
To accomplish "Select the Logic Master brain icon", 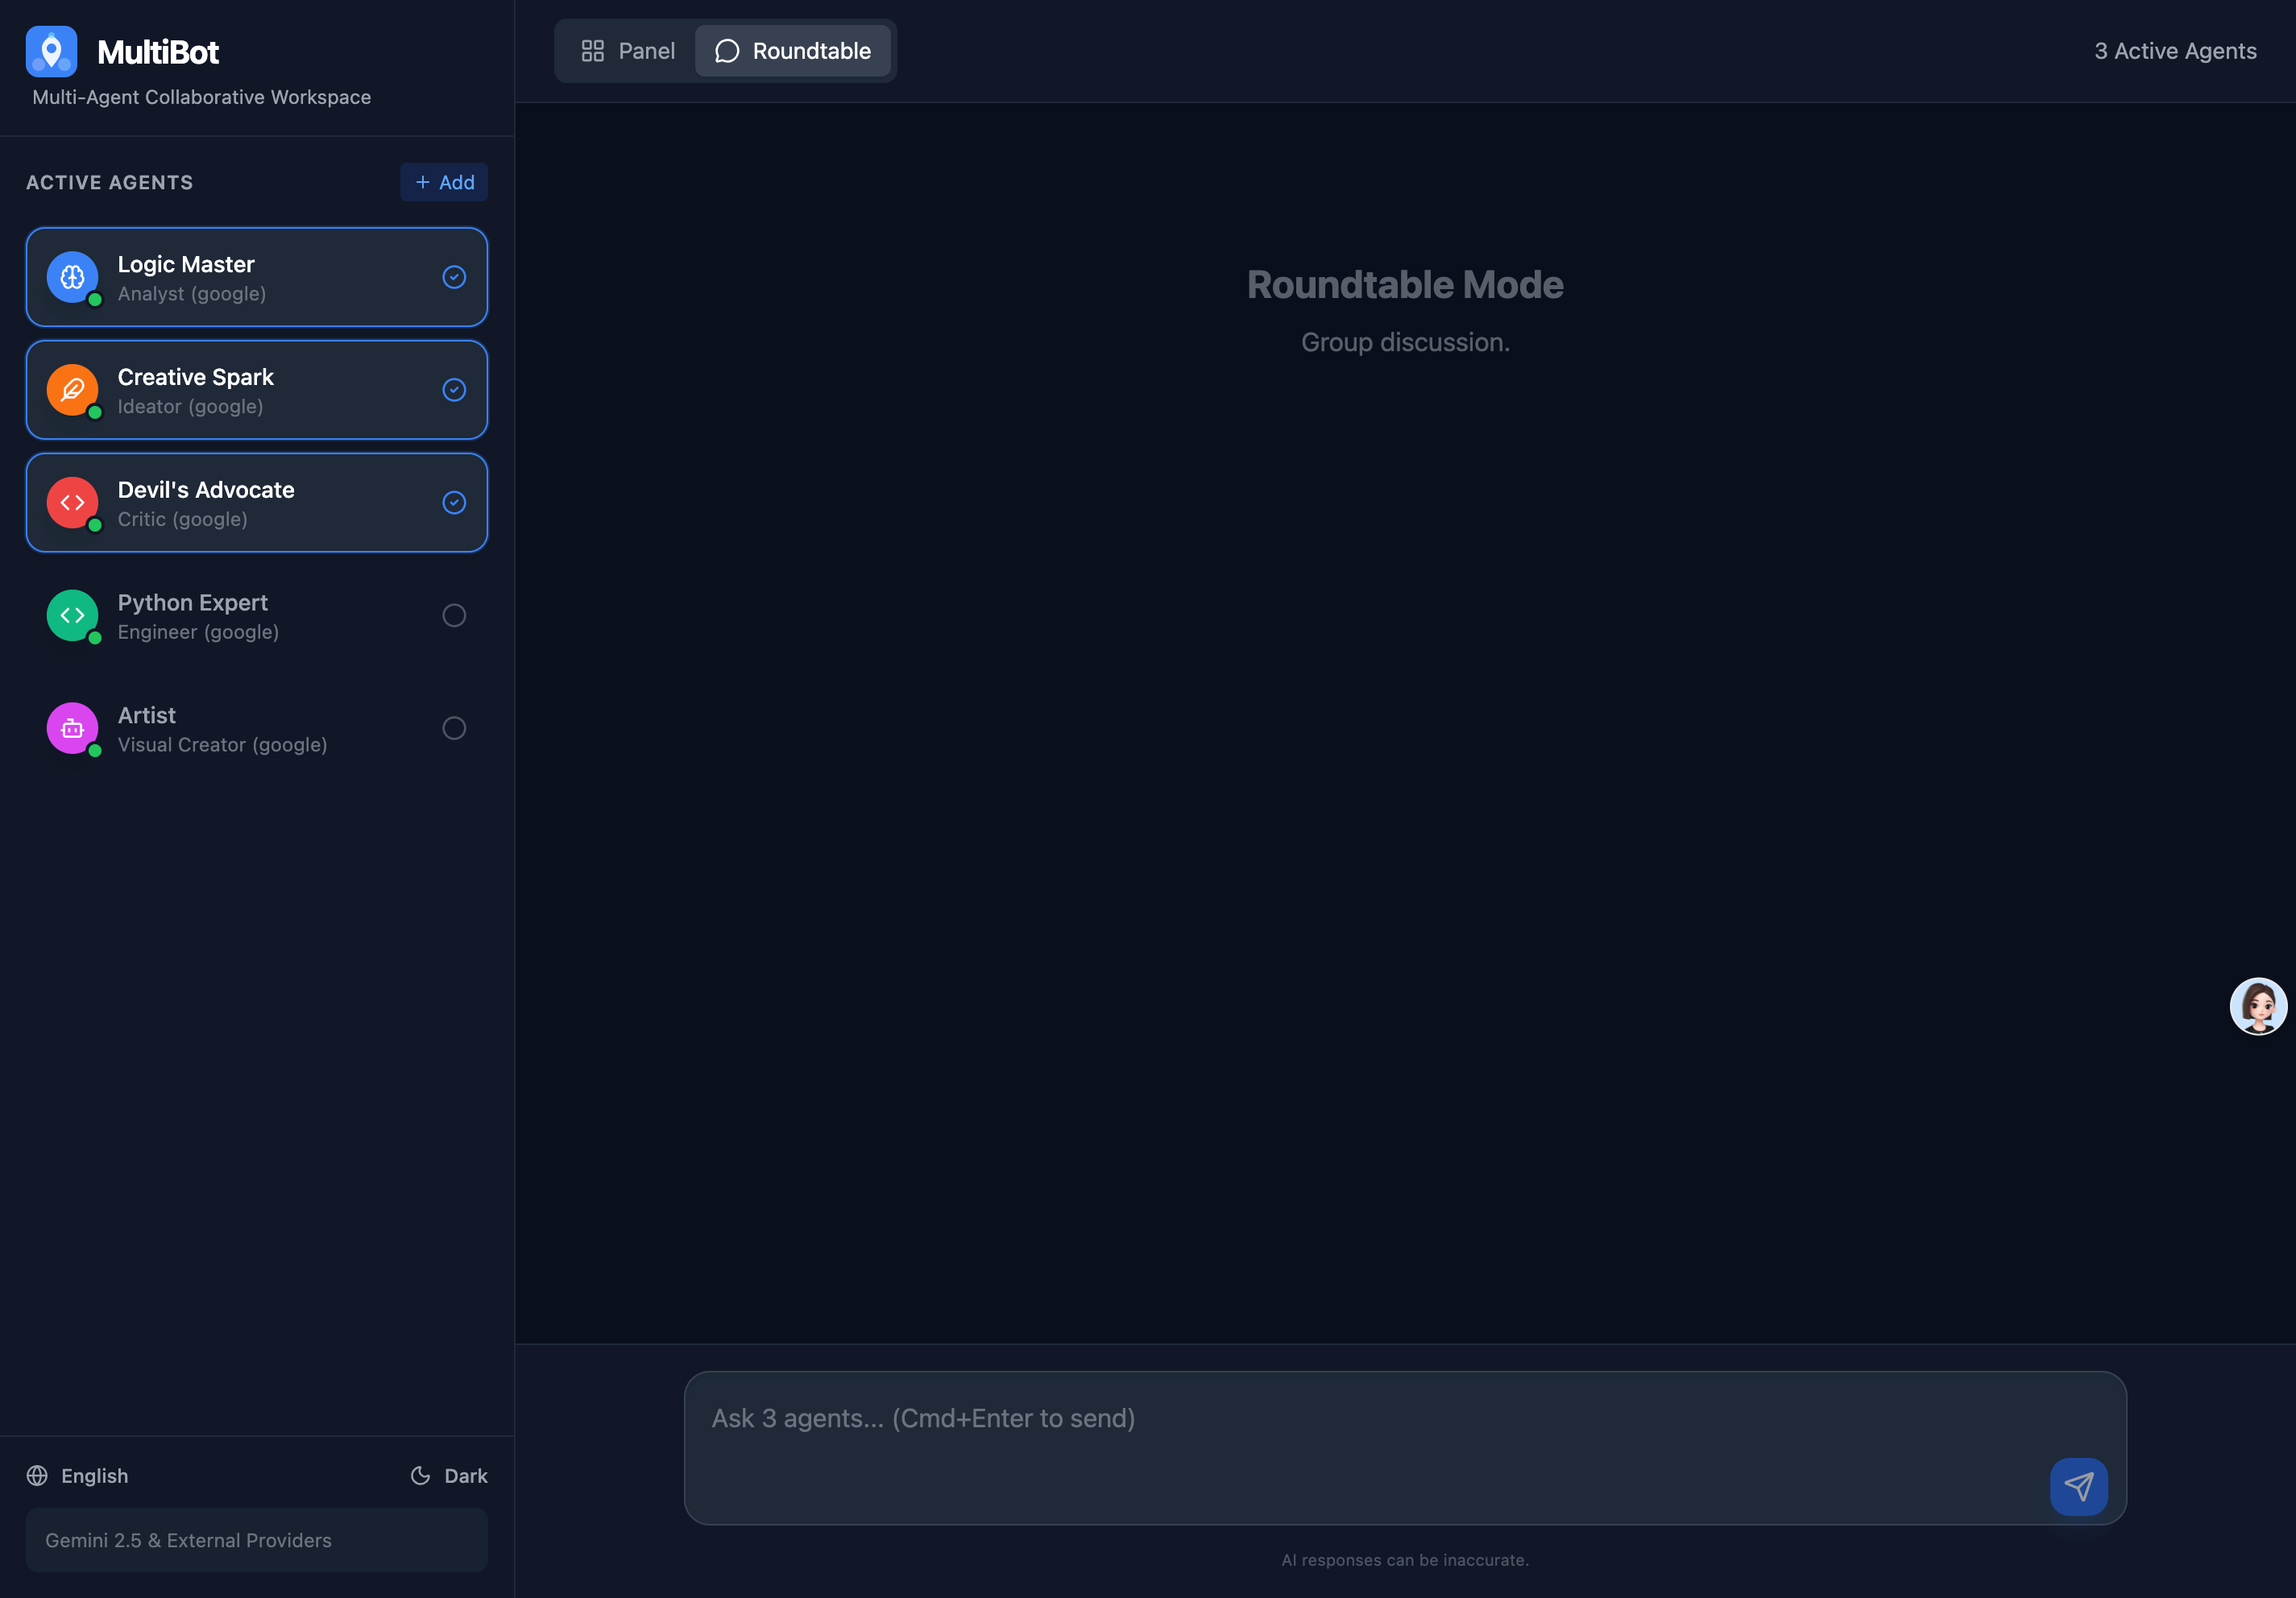I will 71,277.
